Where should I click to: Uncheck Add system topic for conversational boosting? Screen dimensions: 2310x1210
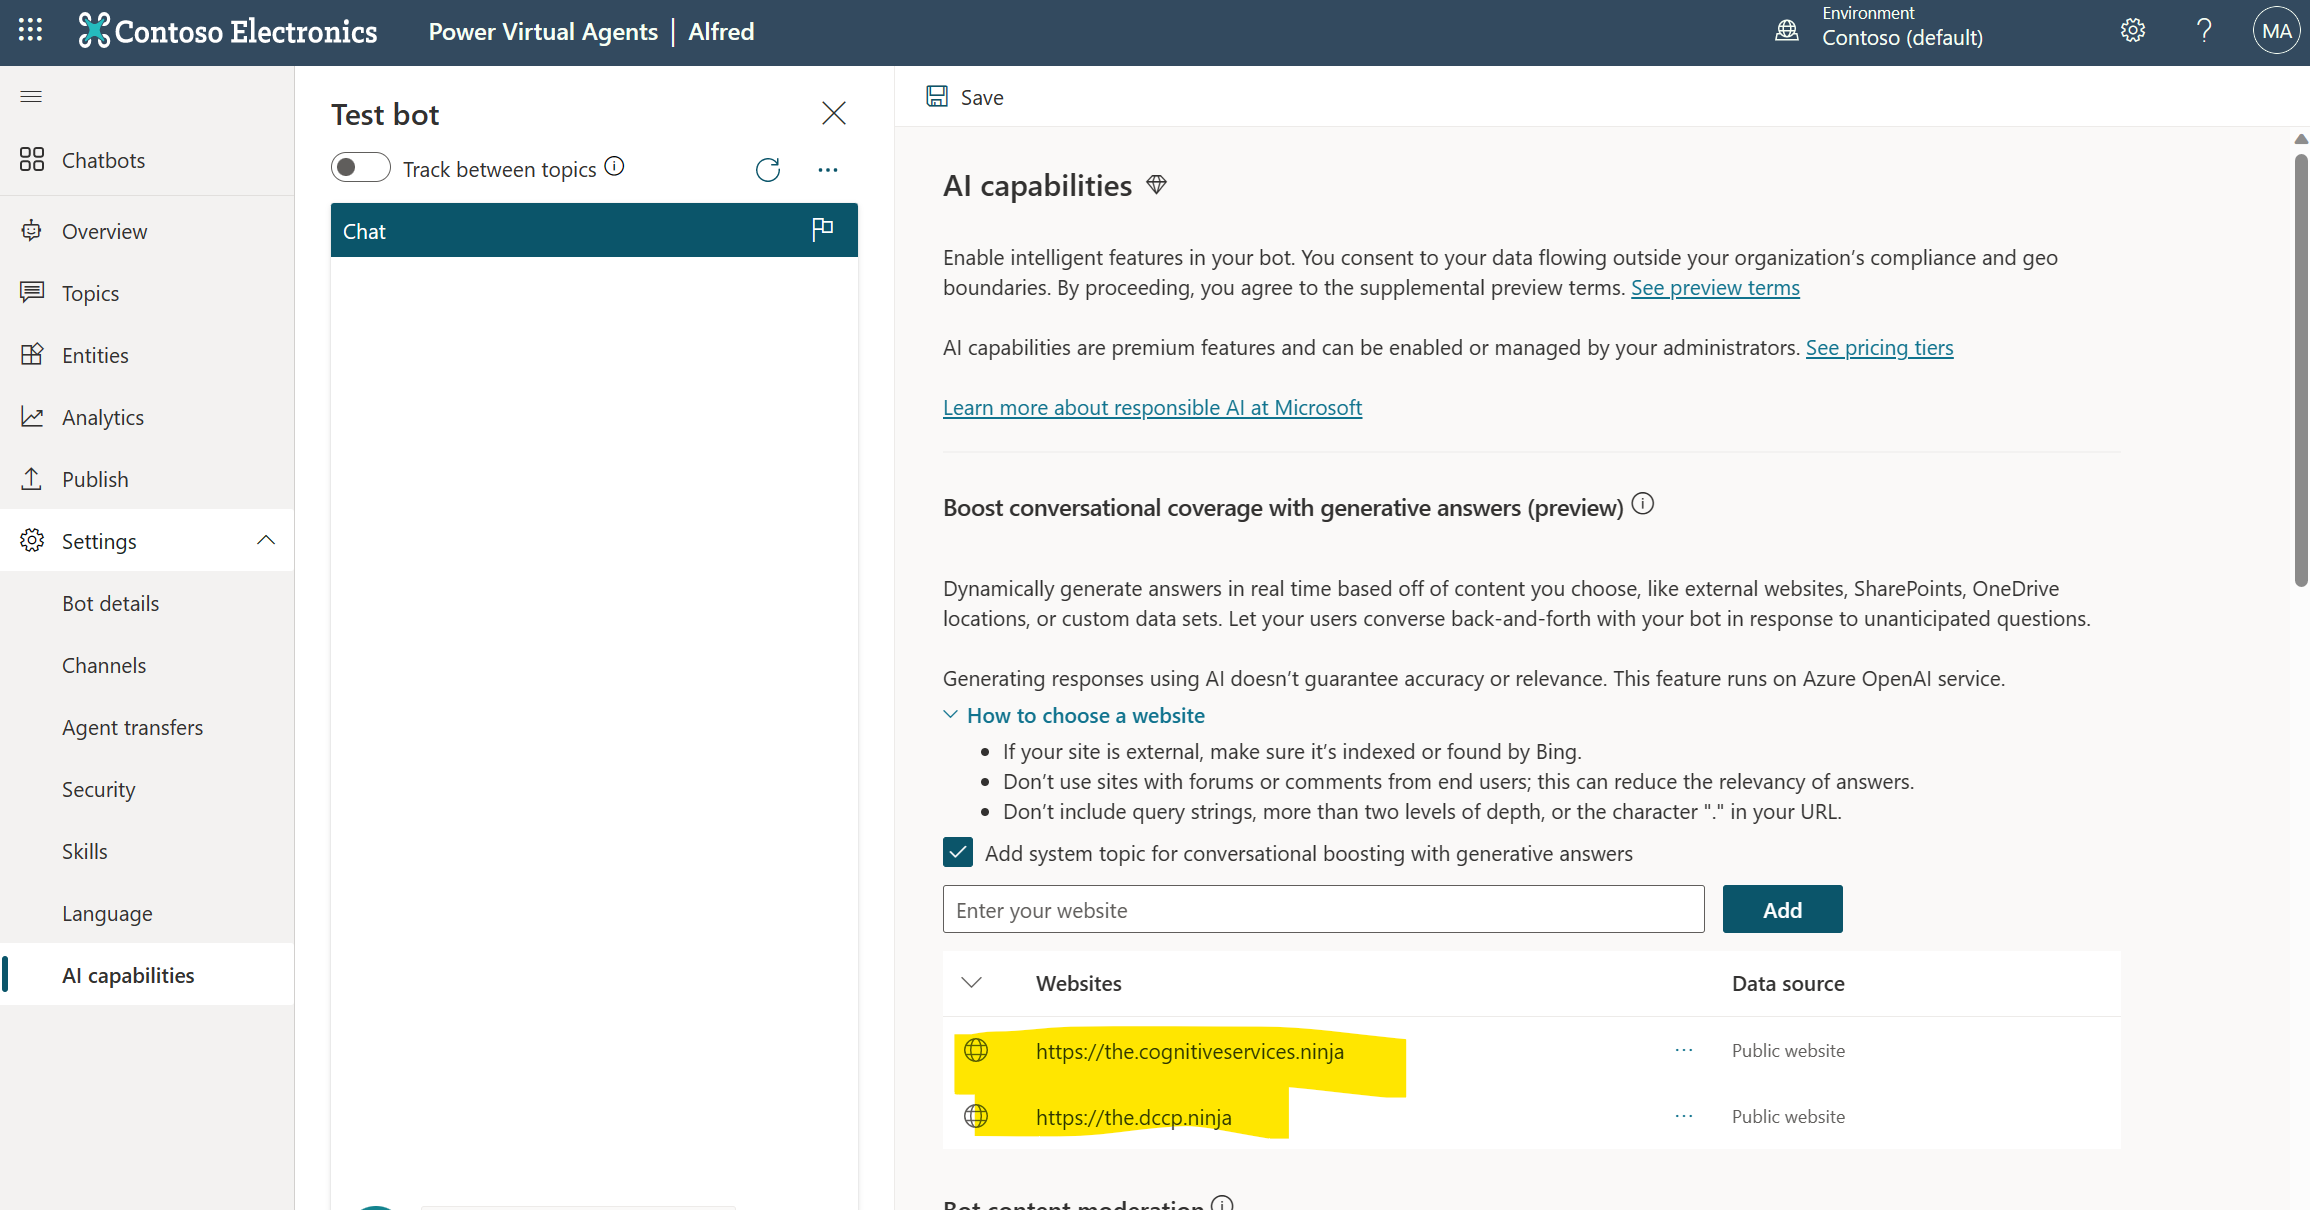958,852
